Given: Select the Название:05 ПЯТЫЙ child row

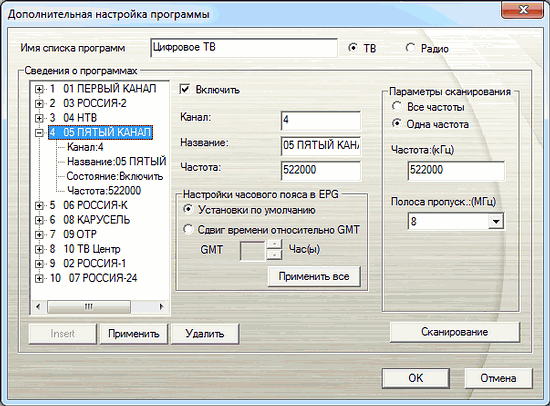Looking at the screenshot, I should [116, 162].
